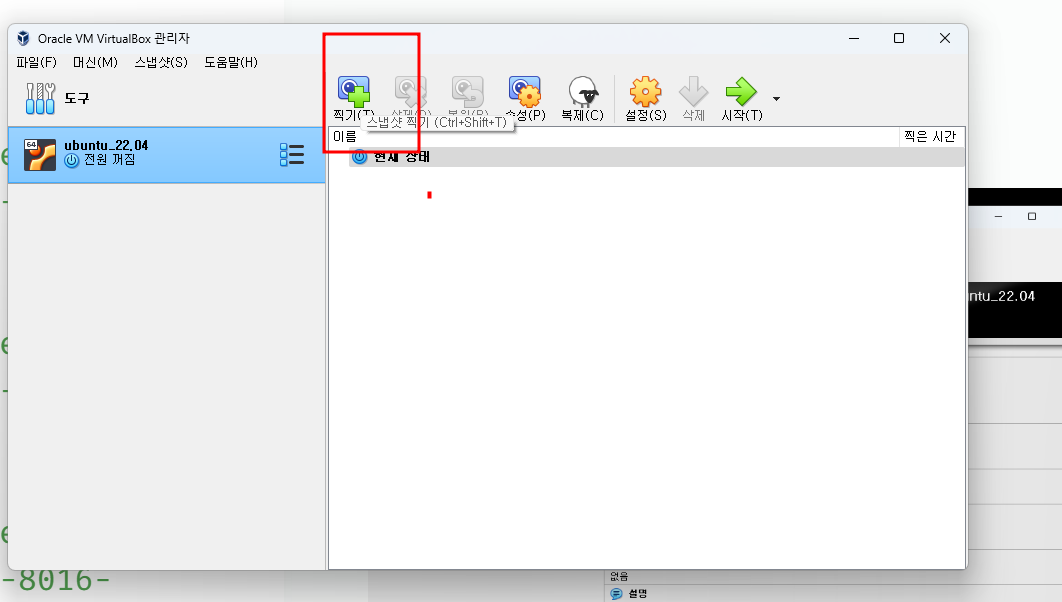Minimize the VirtualBox manager window
Screen dimensions: 1062x602
(854, 39)
